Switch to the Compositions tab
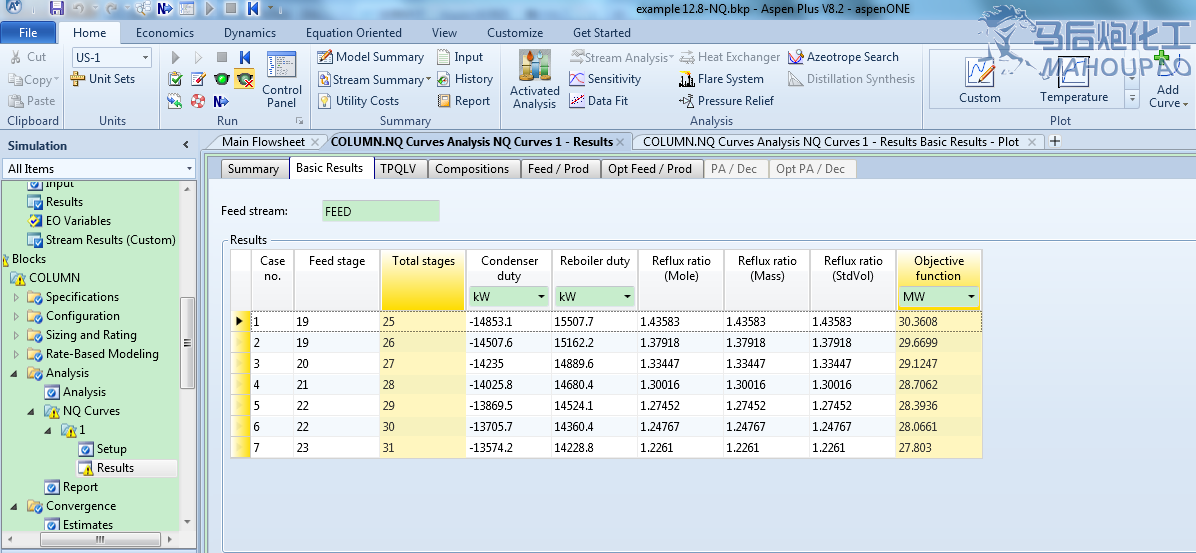The image size is (1196, 553). (471, 169)
